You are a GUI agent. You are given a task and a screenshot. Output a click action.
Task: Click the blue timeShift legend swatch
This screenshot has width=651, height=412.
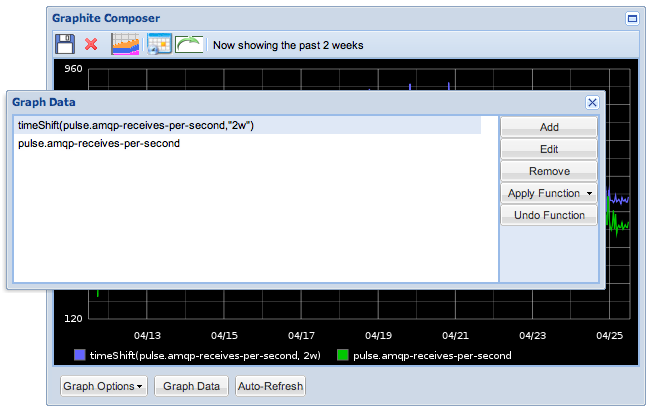pyautogui.click(x=80, y=355)
